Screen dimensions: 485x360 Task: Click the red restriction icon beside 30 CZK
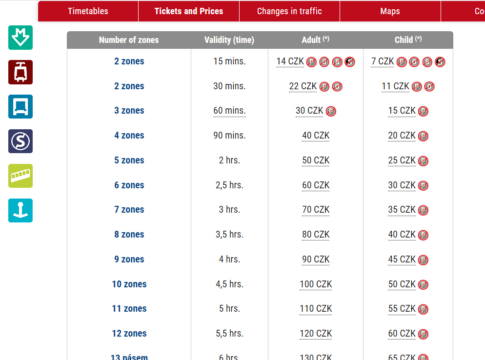[x=331, y=111]
